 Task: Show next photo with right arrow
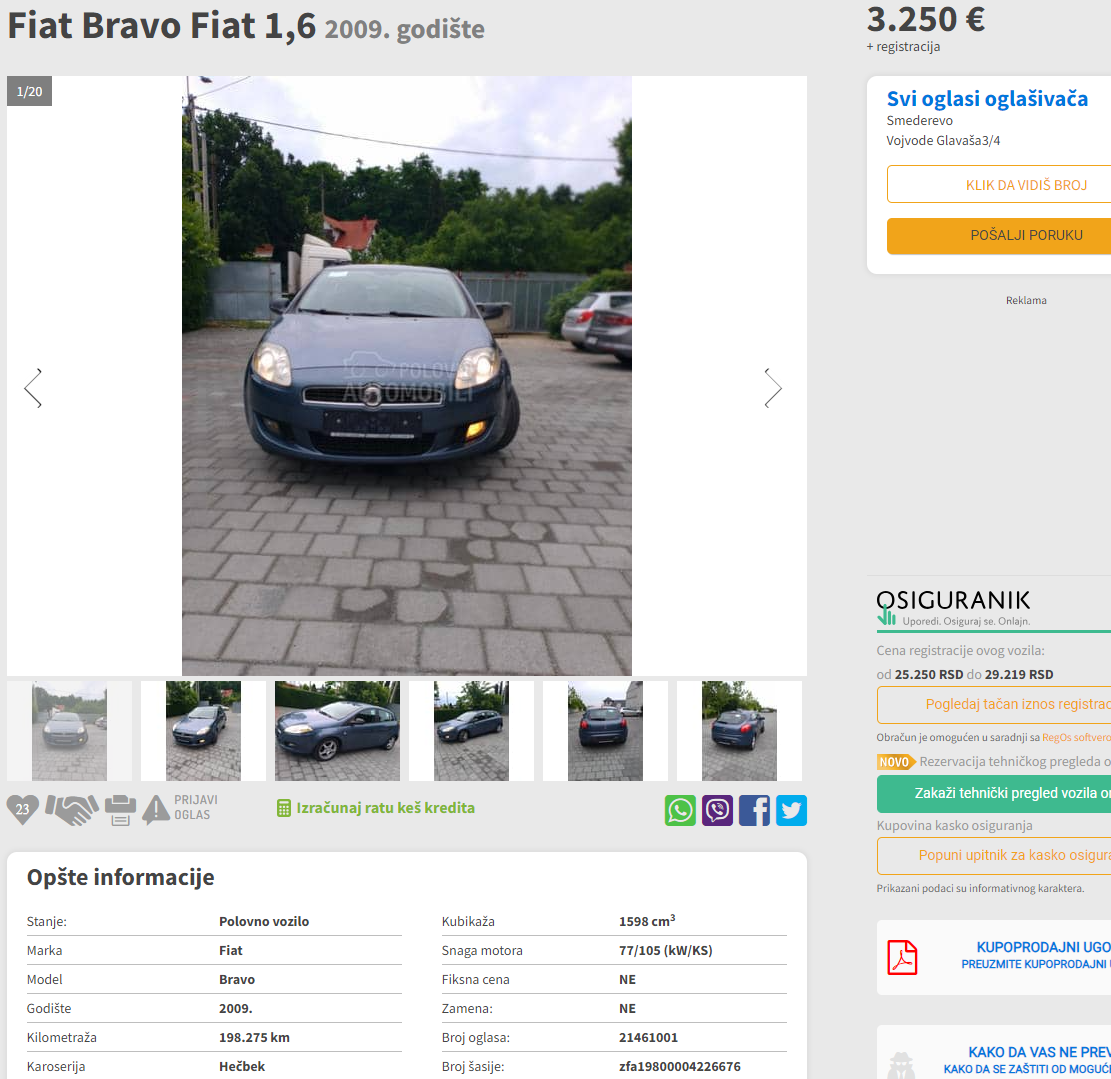pos(773,388)
